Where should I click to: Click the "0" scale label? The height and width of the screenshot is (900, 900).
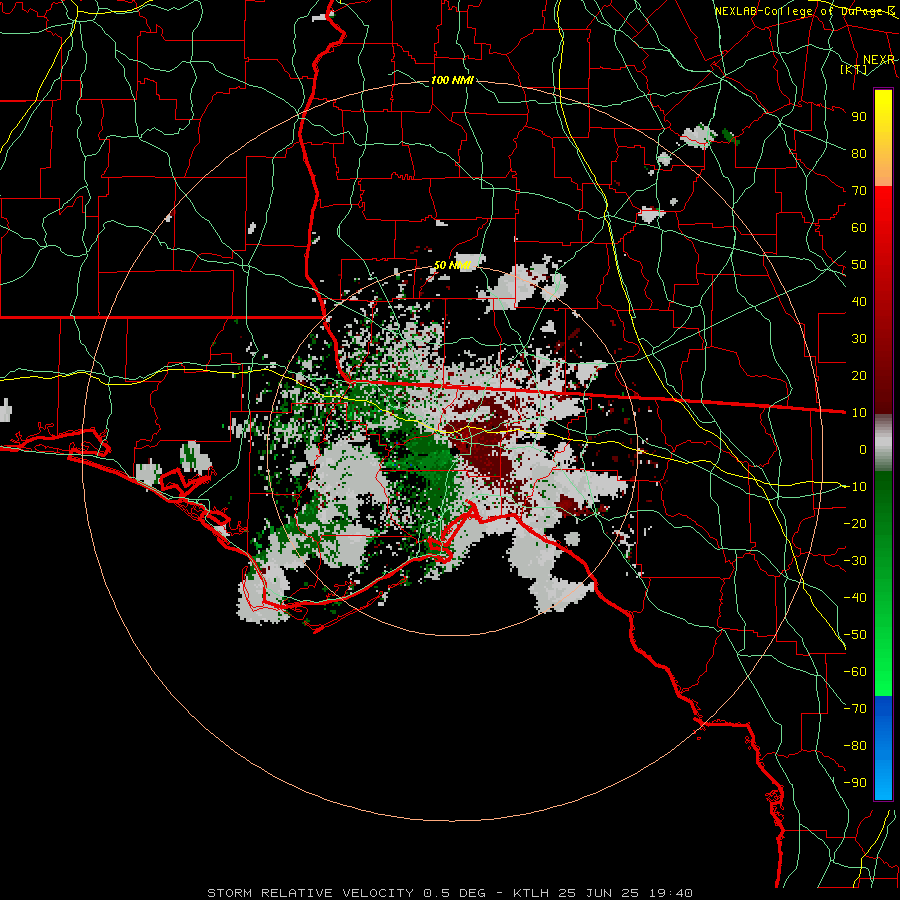(x=863, y=450)
